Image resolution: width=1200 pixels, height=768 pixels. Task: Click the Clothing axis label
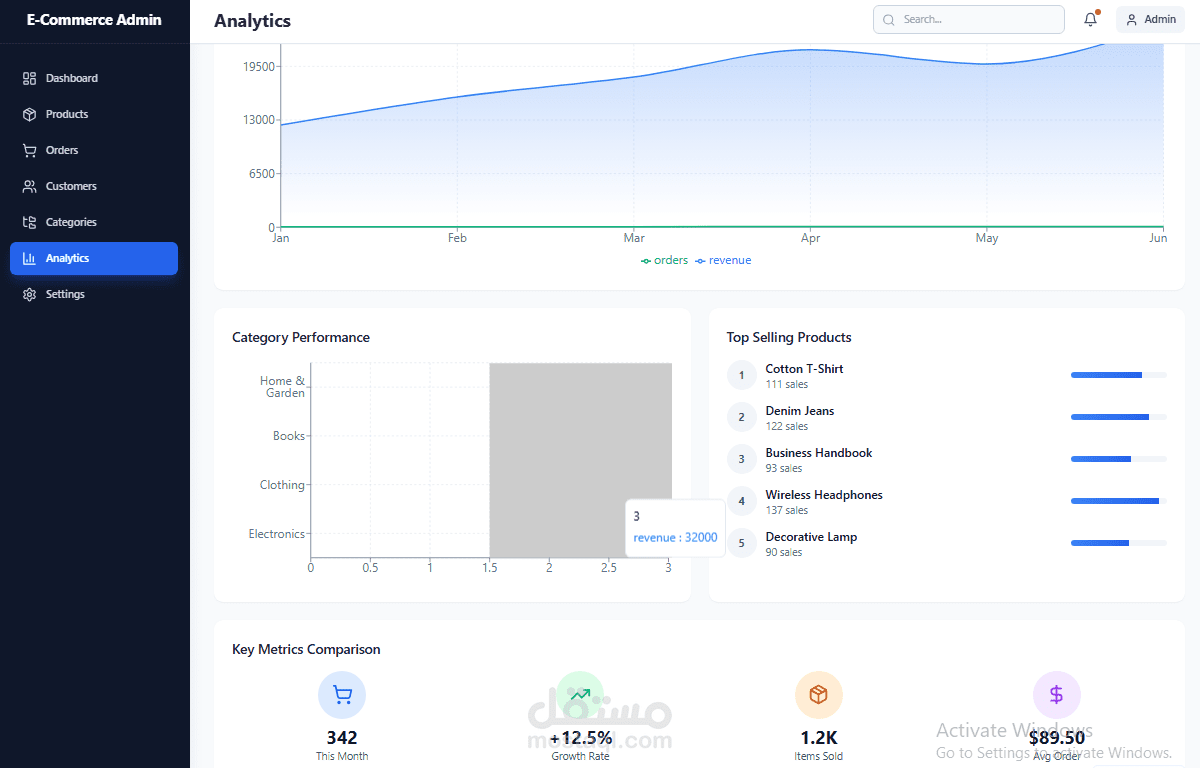point(282,485)
